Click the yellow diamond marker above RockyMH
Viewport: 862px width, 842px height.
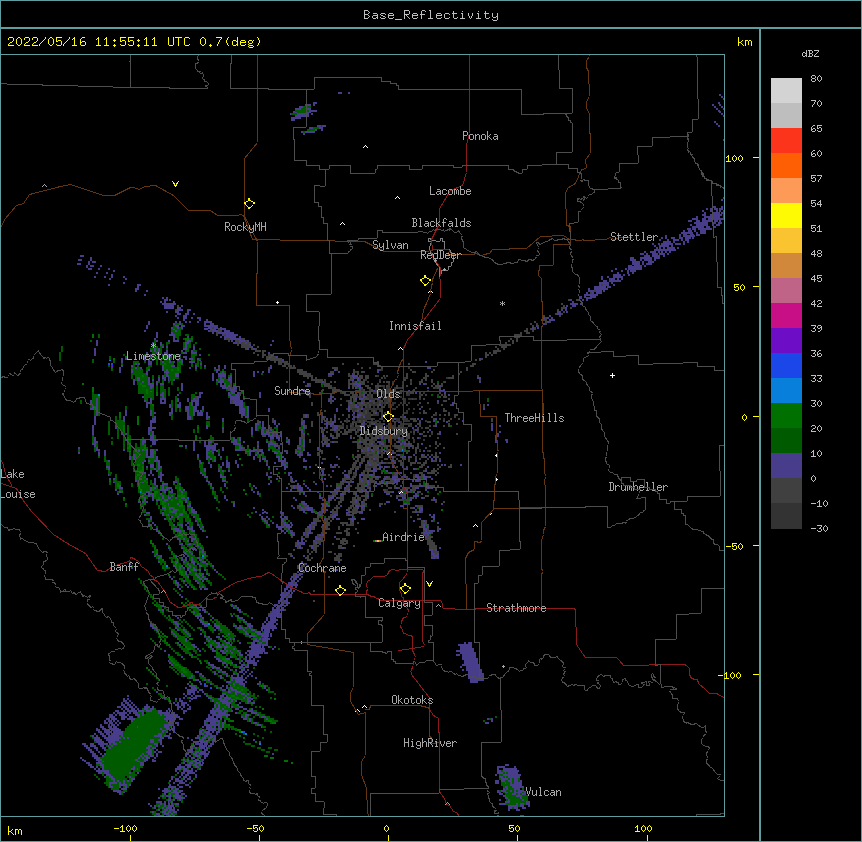249,204
